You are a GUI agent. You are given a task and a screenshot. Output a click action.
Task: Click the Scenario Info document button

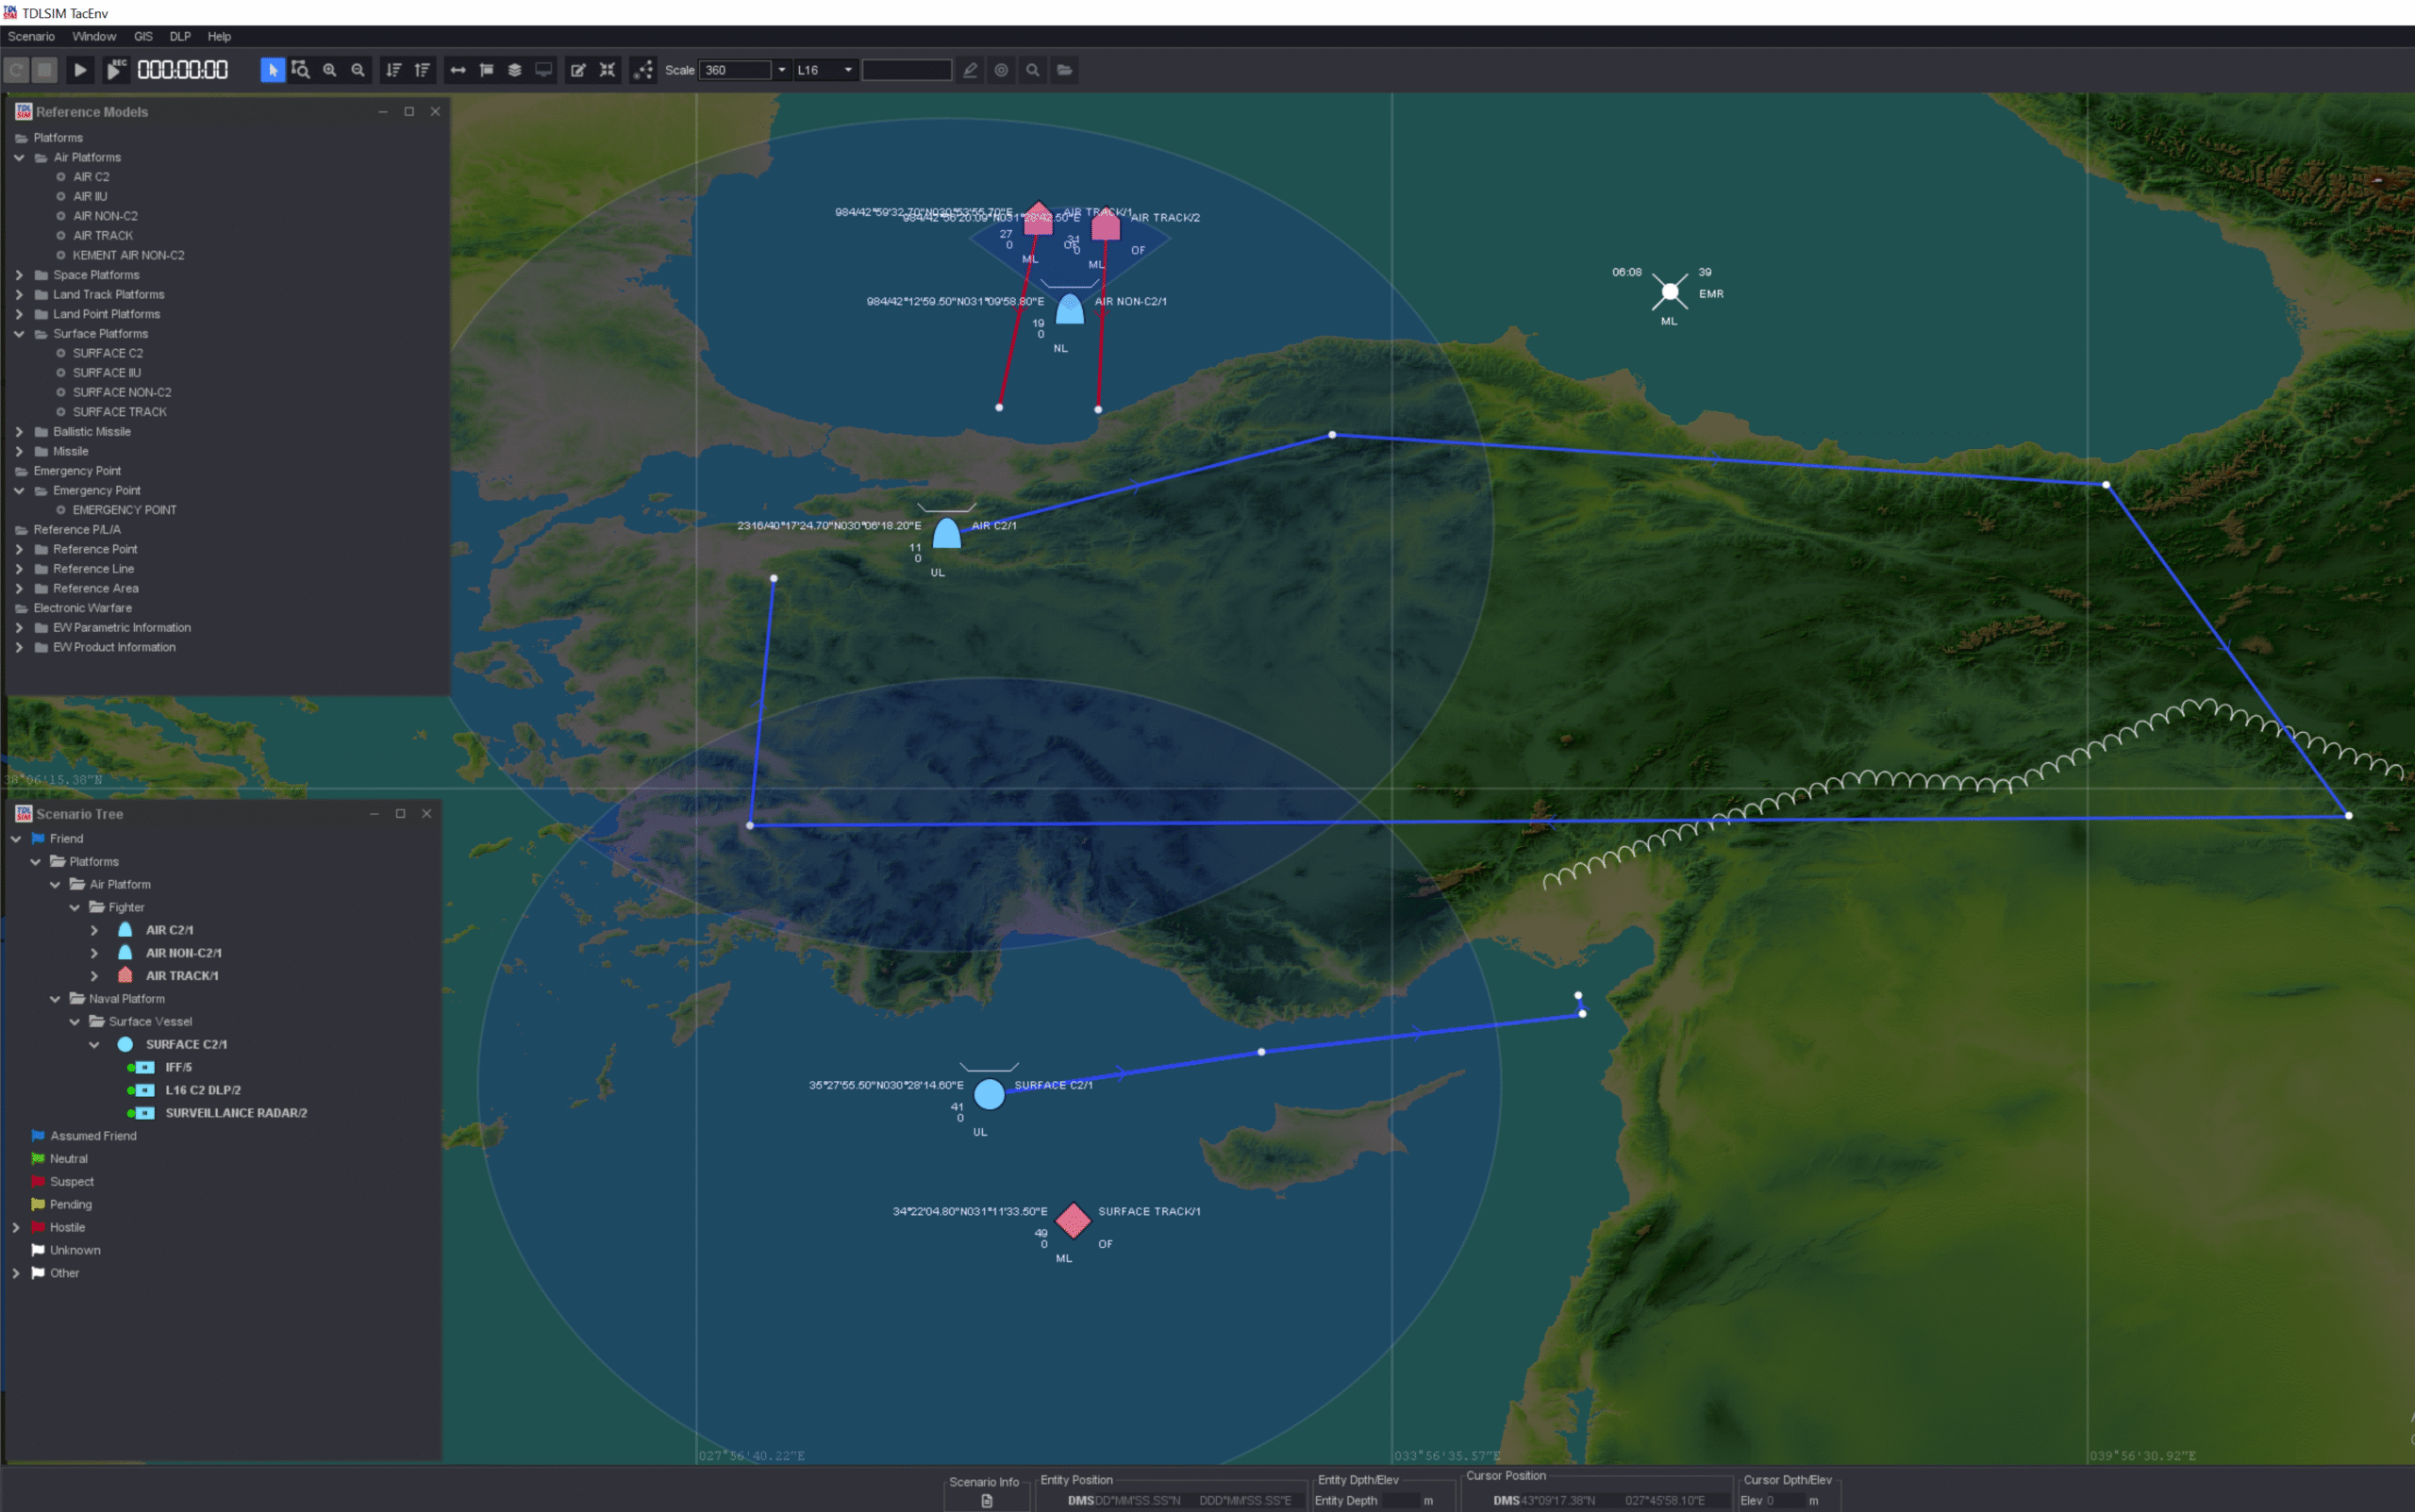pyautogui.click(x=986, y=1500)
